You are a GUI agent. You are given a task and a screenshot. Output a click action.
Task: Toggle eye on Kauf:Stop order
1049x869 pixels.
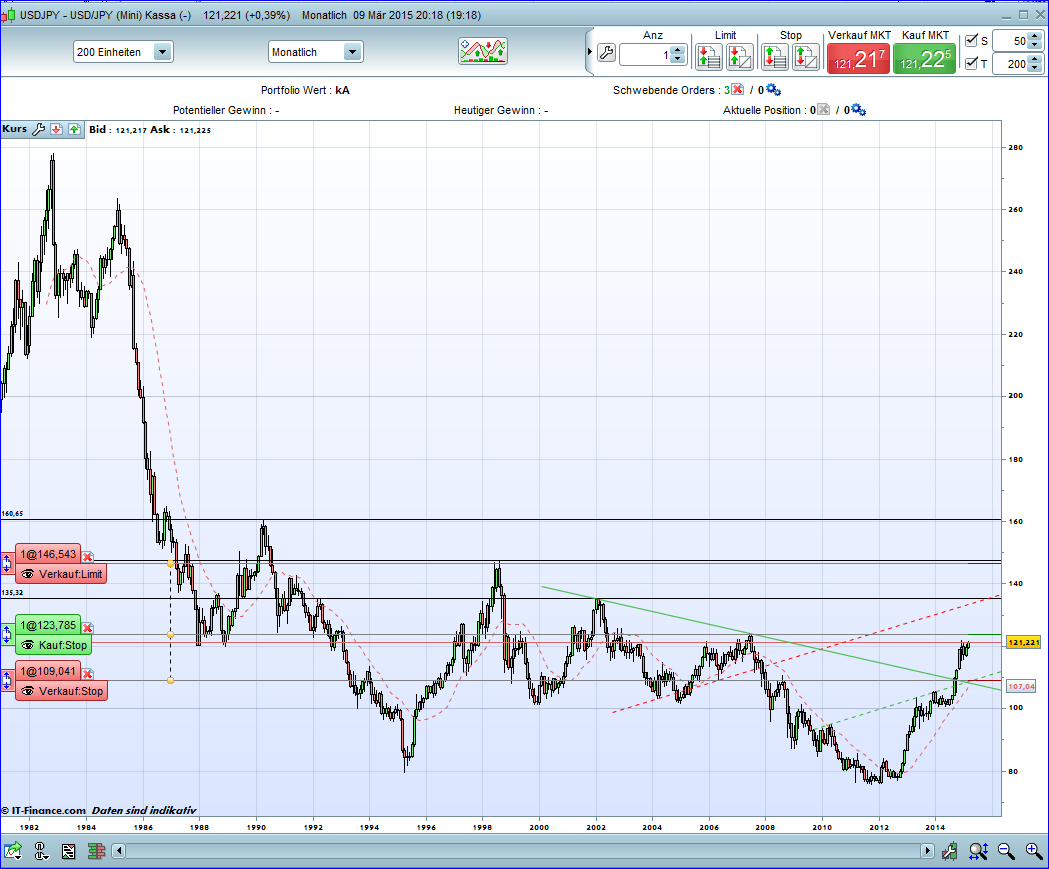27,645
